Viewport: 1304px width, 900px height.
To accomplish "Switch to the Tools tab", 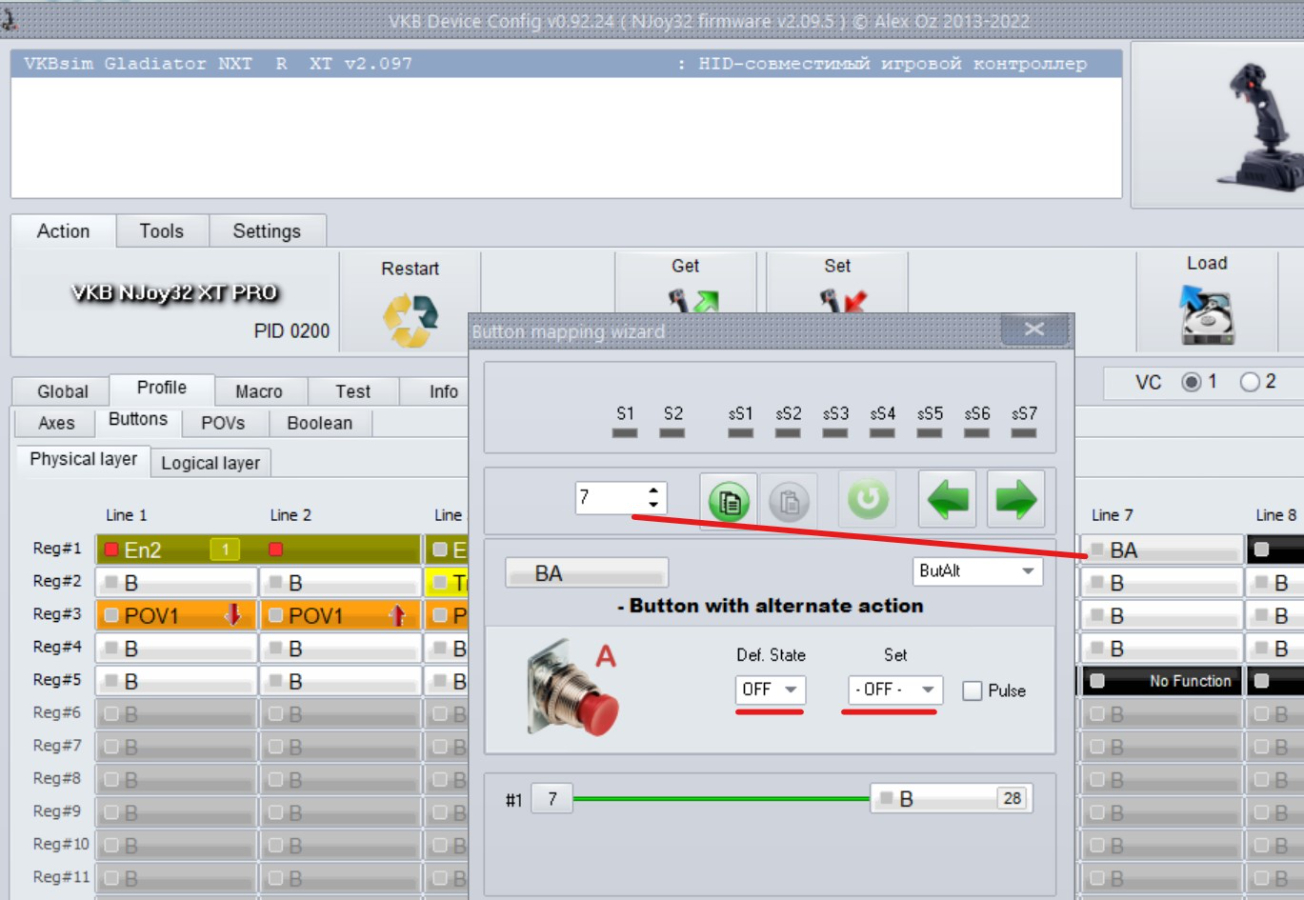I will coord(162,231).
